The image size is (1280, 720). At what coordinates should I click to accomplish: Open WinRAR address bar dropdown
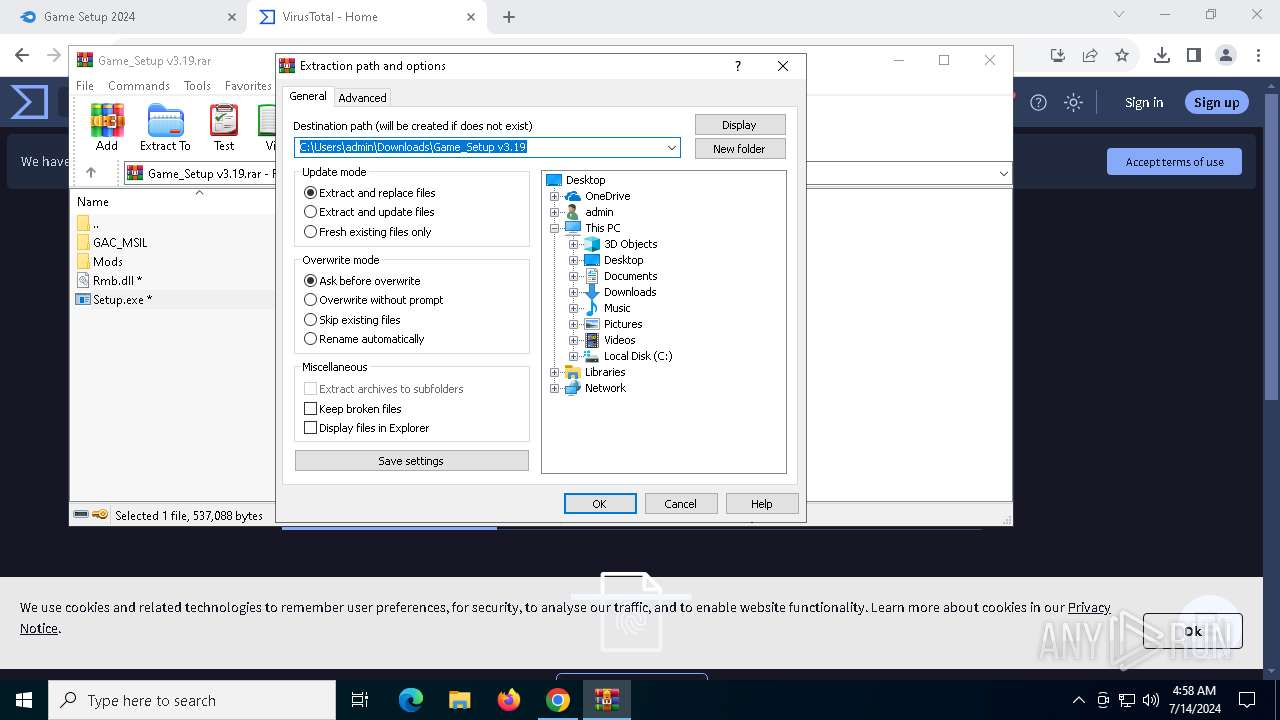click(x=1003, y=174)
